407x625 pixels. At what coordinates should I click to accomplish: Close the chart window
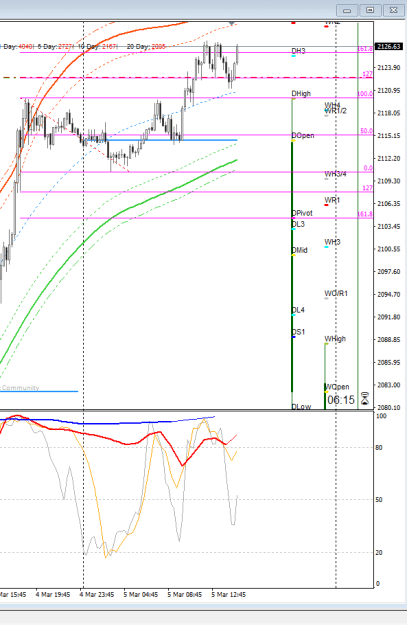coord(394,10)
